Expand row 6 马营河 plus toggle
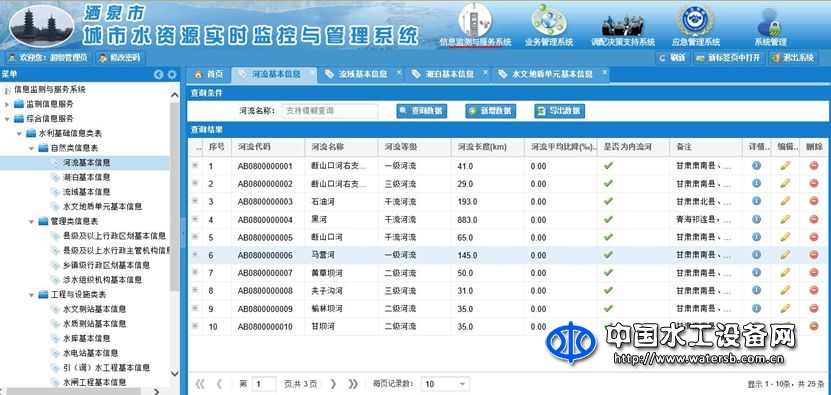The image size is (831, 395). (195, 254)
